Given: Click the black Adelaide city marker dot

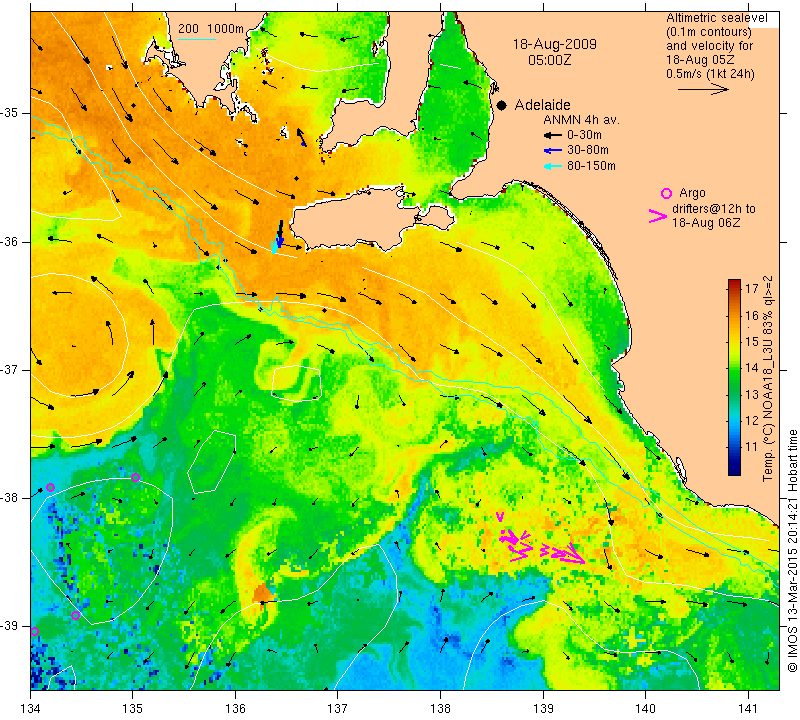Looking at the screenshot, I should click(502, 105).
